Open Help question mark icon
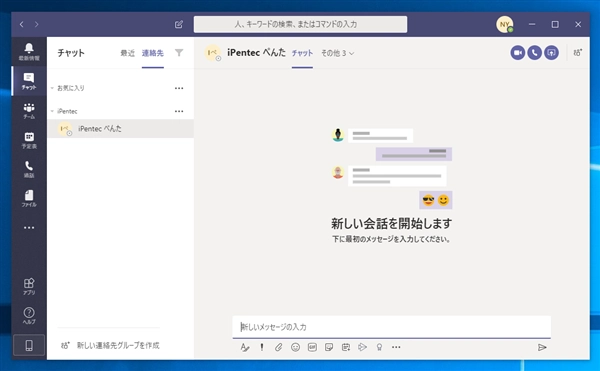 (x=29, y=316)
